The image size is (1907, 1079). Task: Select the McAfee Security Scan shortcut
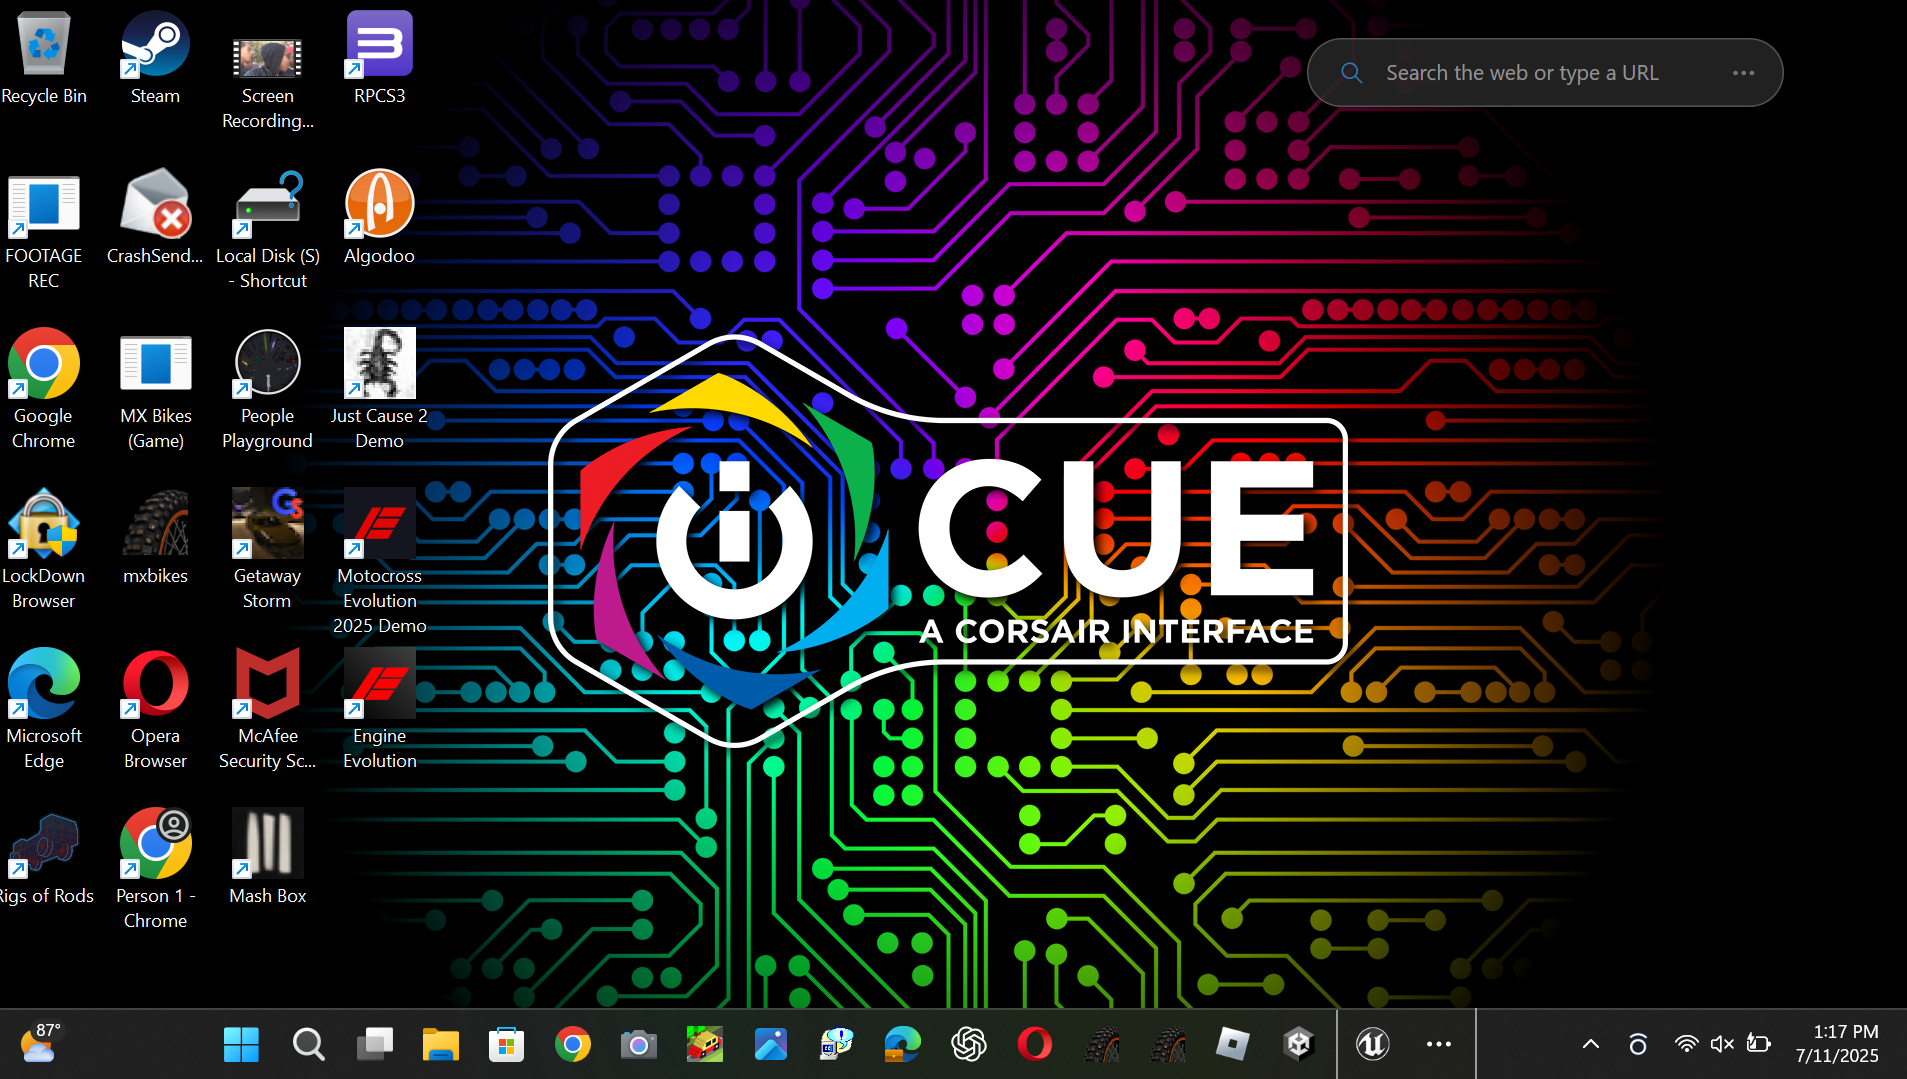pyautogui.click(x=267, y=710)
